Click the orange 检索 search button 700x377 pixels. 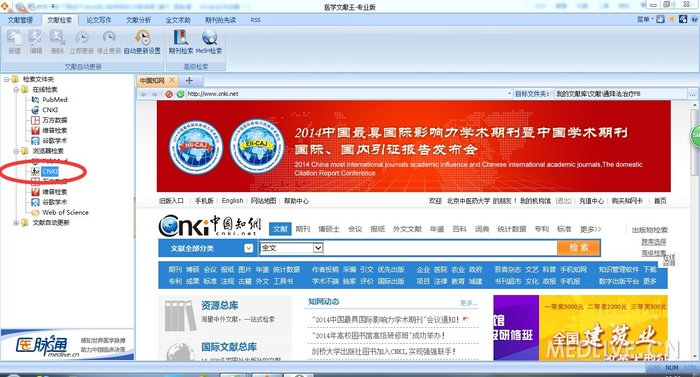coord(579,248)
